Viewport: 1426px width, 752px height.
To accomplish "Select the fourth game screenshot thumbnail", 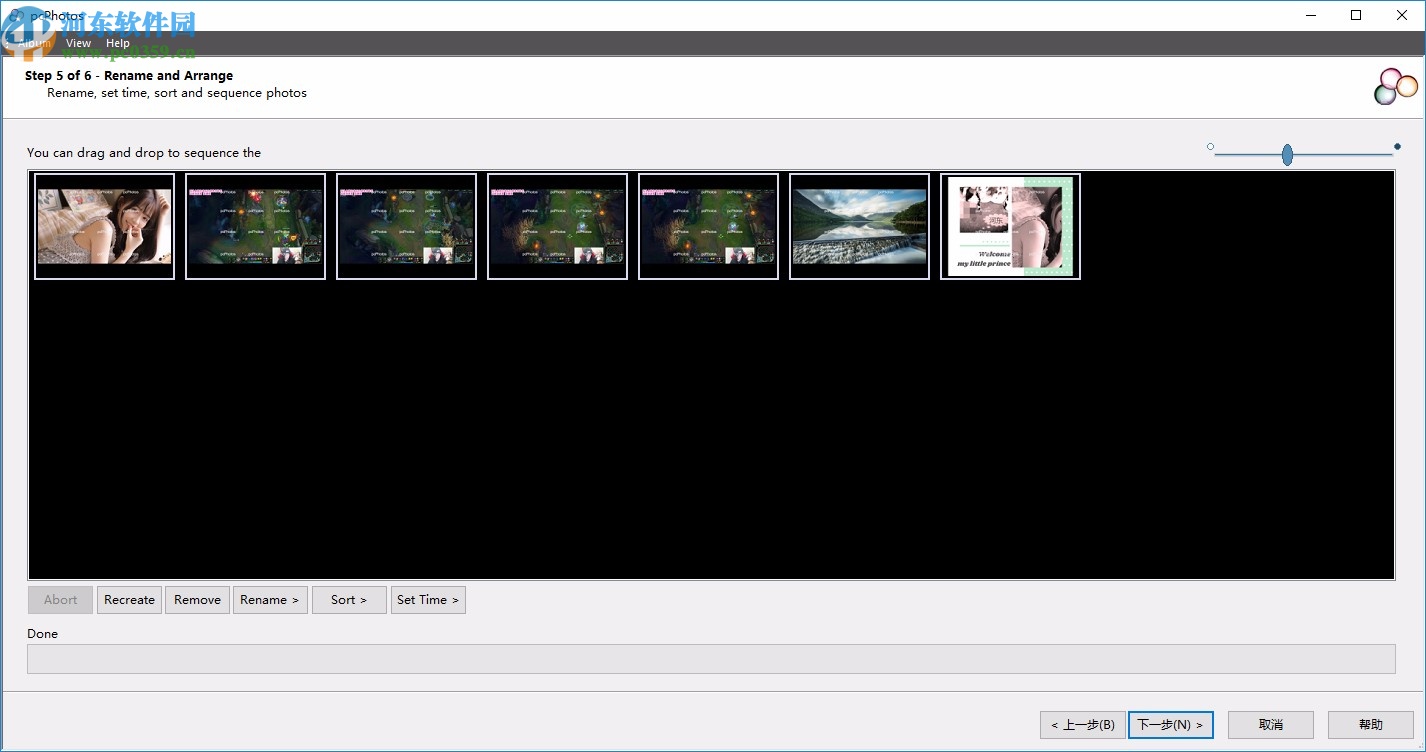I will (x=709, y=227).
